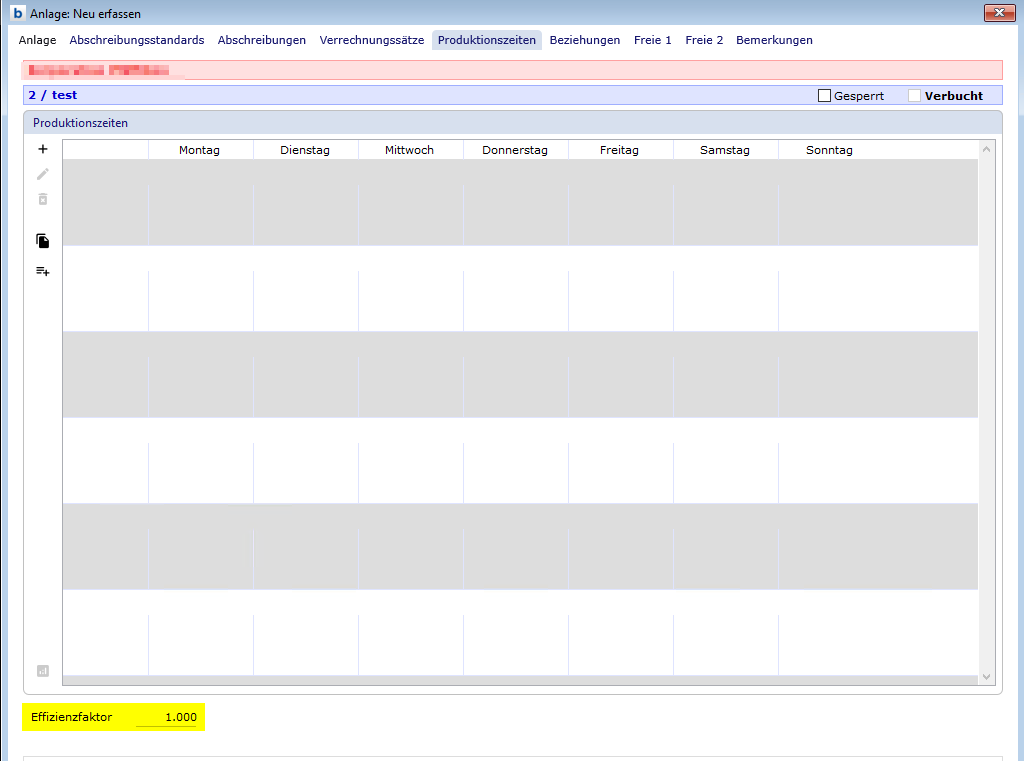This screenshot has height=761, width=1024.
Task: Open the Verrechnungssätze tab
Action: (372, 40)
